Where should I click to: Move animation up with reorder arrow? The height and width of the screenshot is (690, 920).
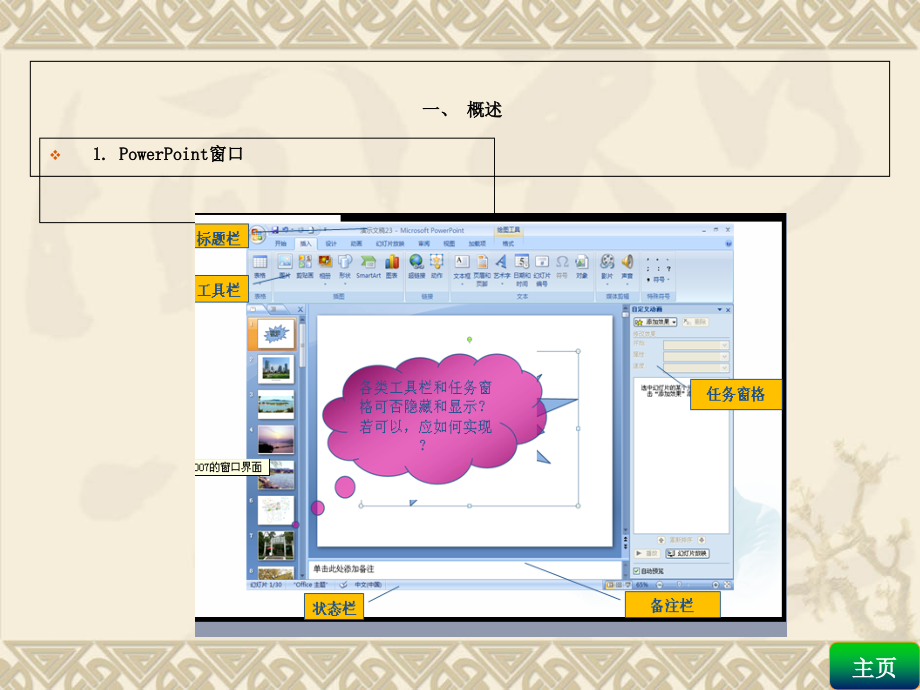[x=661, y=540]
